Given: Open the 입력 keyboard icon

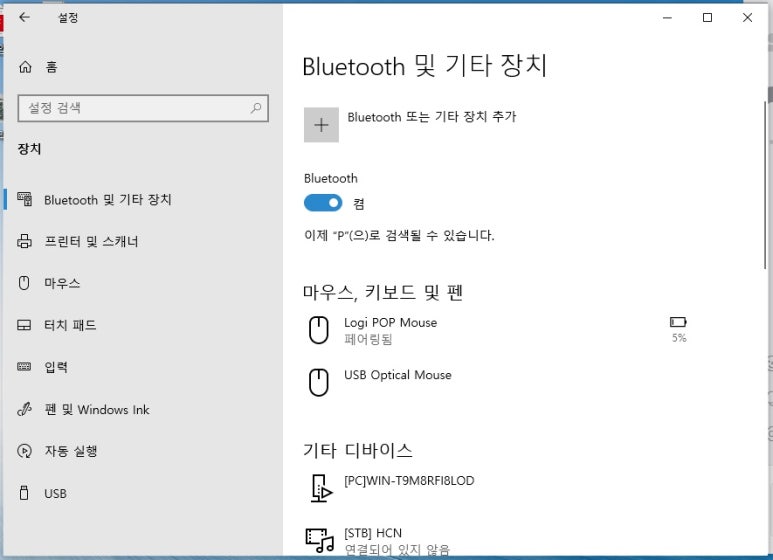Looking at the screenshot, I should pyautogui.click(x=24, y=366).
